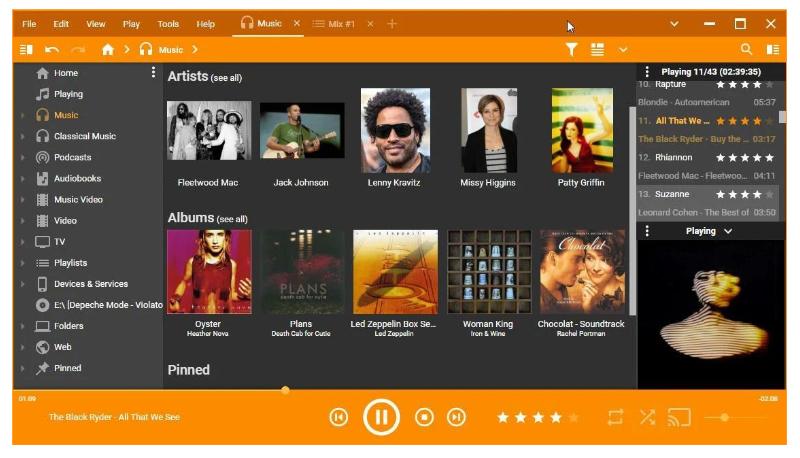
Task: Open the cast to device icon
Action: click(x=679, y=417)
